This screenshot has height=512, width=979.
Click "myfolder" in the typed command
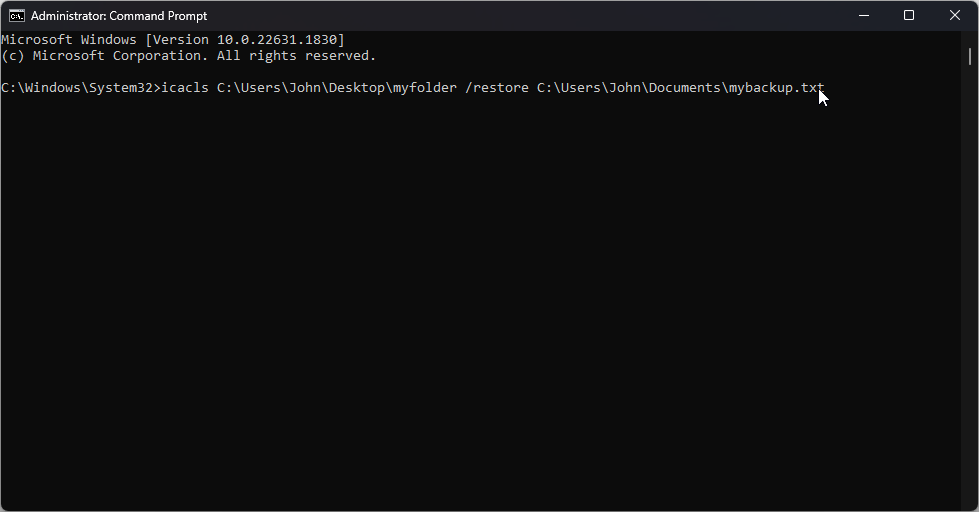[x=424, y=88]
